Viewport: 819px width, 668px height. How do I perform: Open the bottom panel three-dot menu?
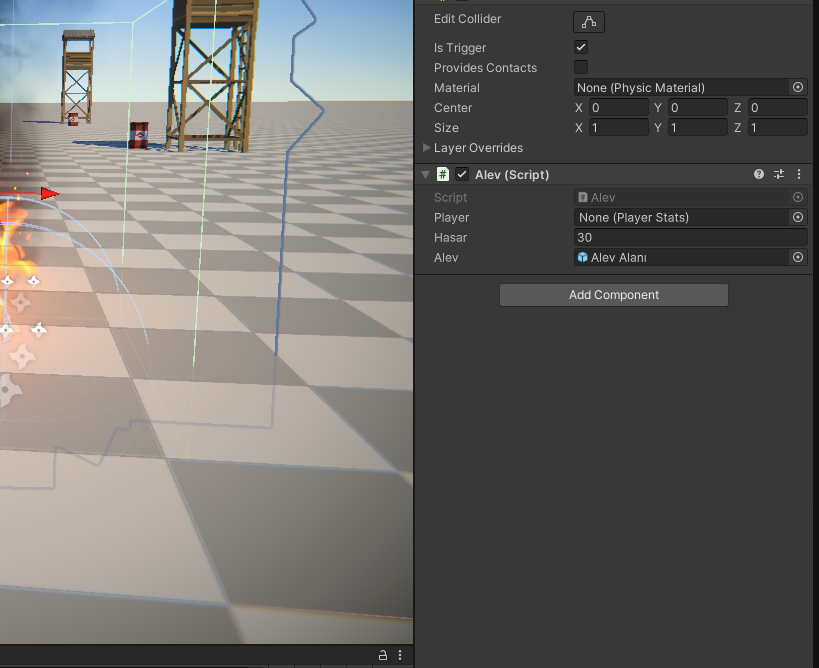tap(400, 656)
